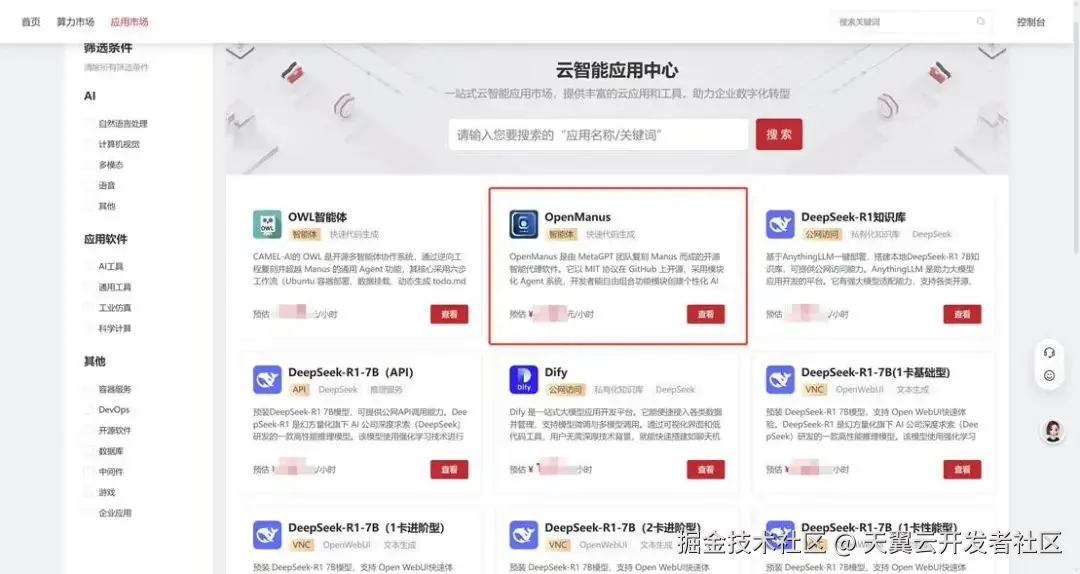Click the VNC tag on DeepSeek-R1-7B(1卡基础型) card

pyautogui.click(x=814, y=389)
